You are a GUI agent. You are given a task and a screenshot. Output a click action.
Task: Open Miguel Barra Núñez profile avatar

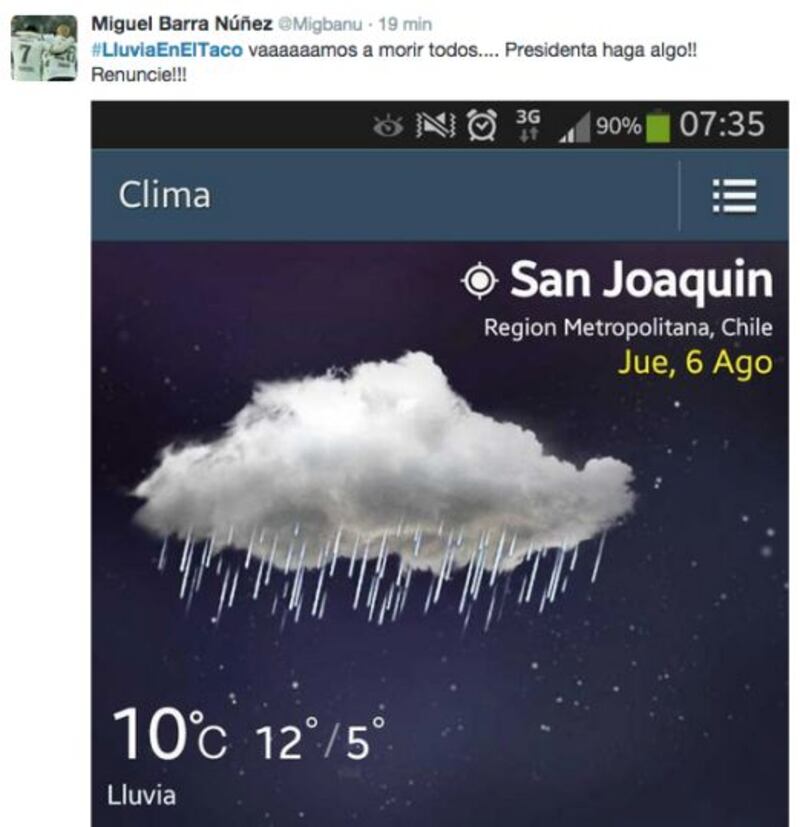(x=44, y=48)
